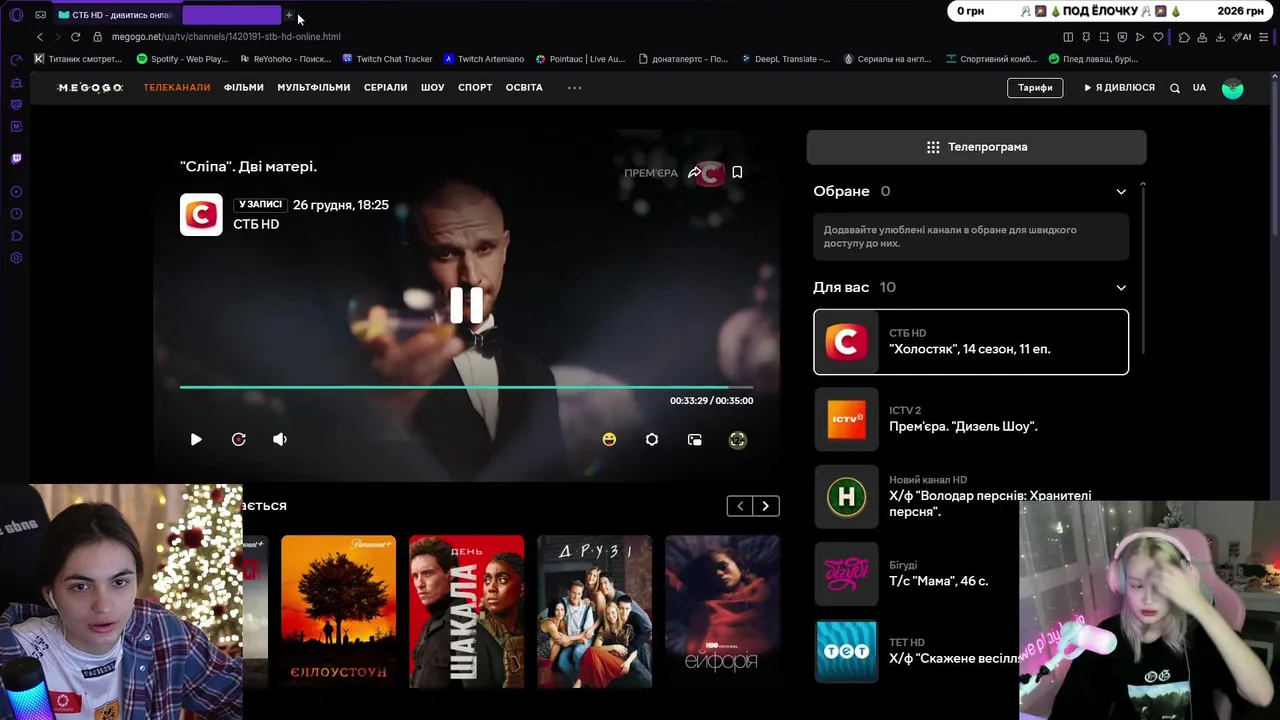Open the СПОРТ menu item

point(475,87)
